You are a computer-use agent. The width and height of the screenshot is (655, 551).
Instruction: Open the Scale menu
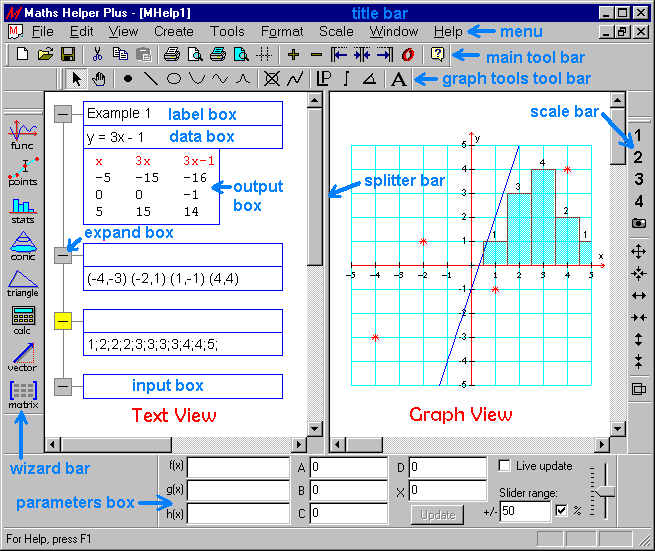point(336,32)
